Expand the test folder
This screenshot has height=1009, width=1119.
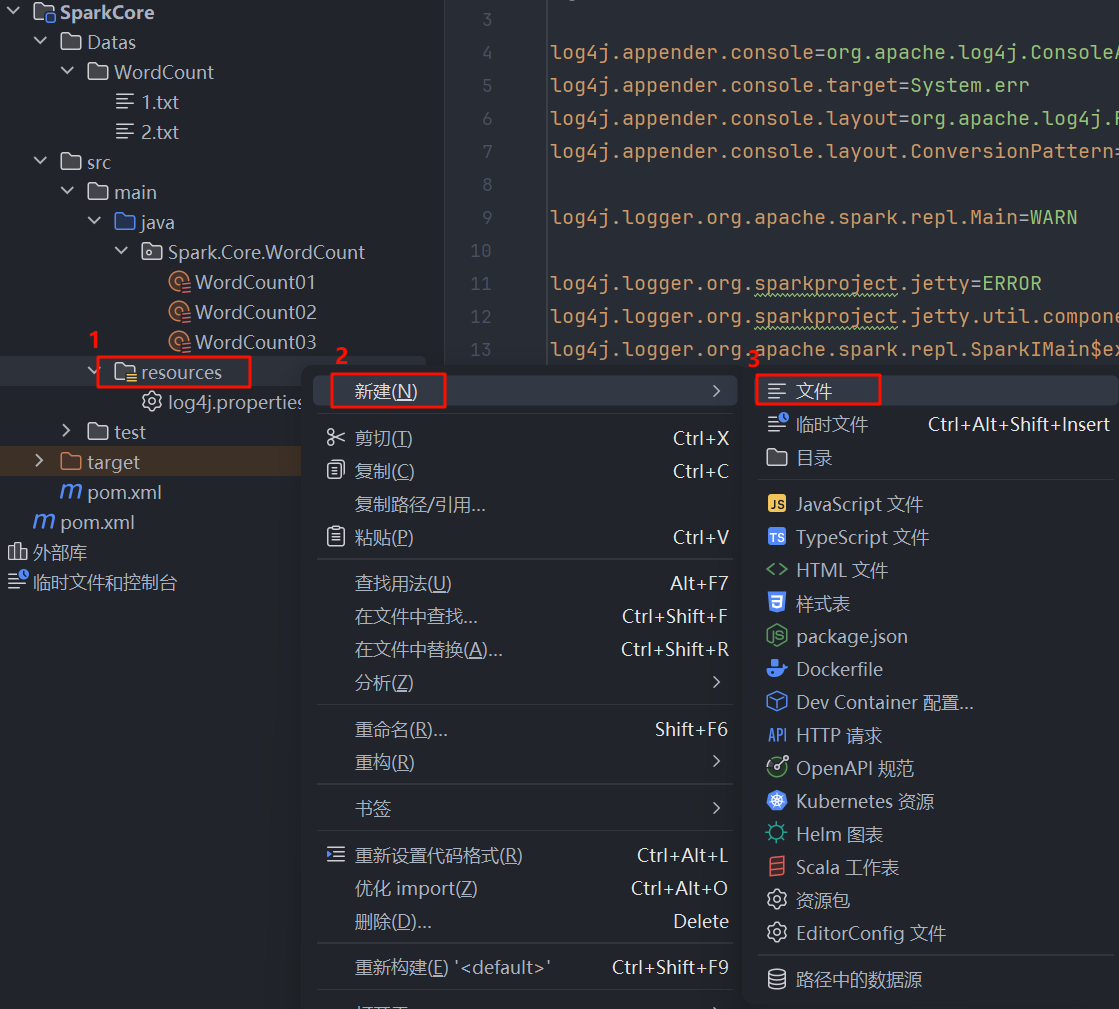[67, 431]
